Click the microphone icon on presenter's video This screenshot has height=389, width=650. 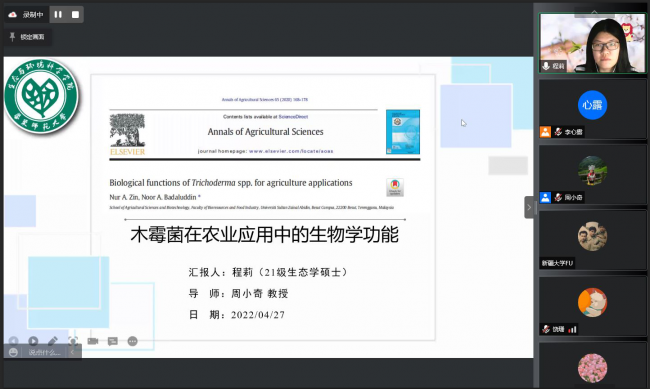(x=546, y=66)
